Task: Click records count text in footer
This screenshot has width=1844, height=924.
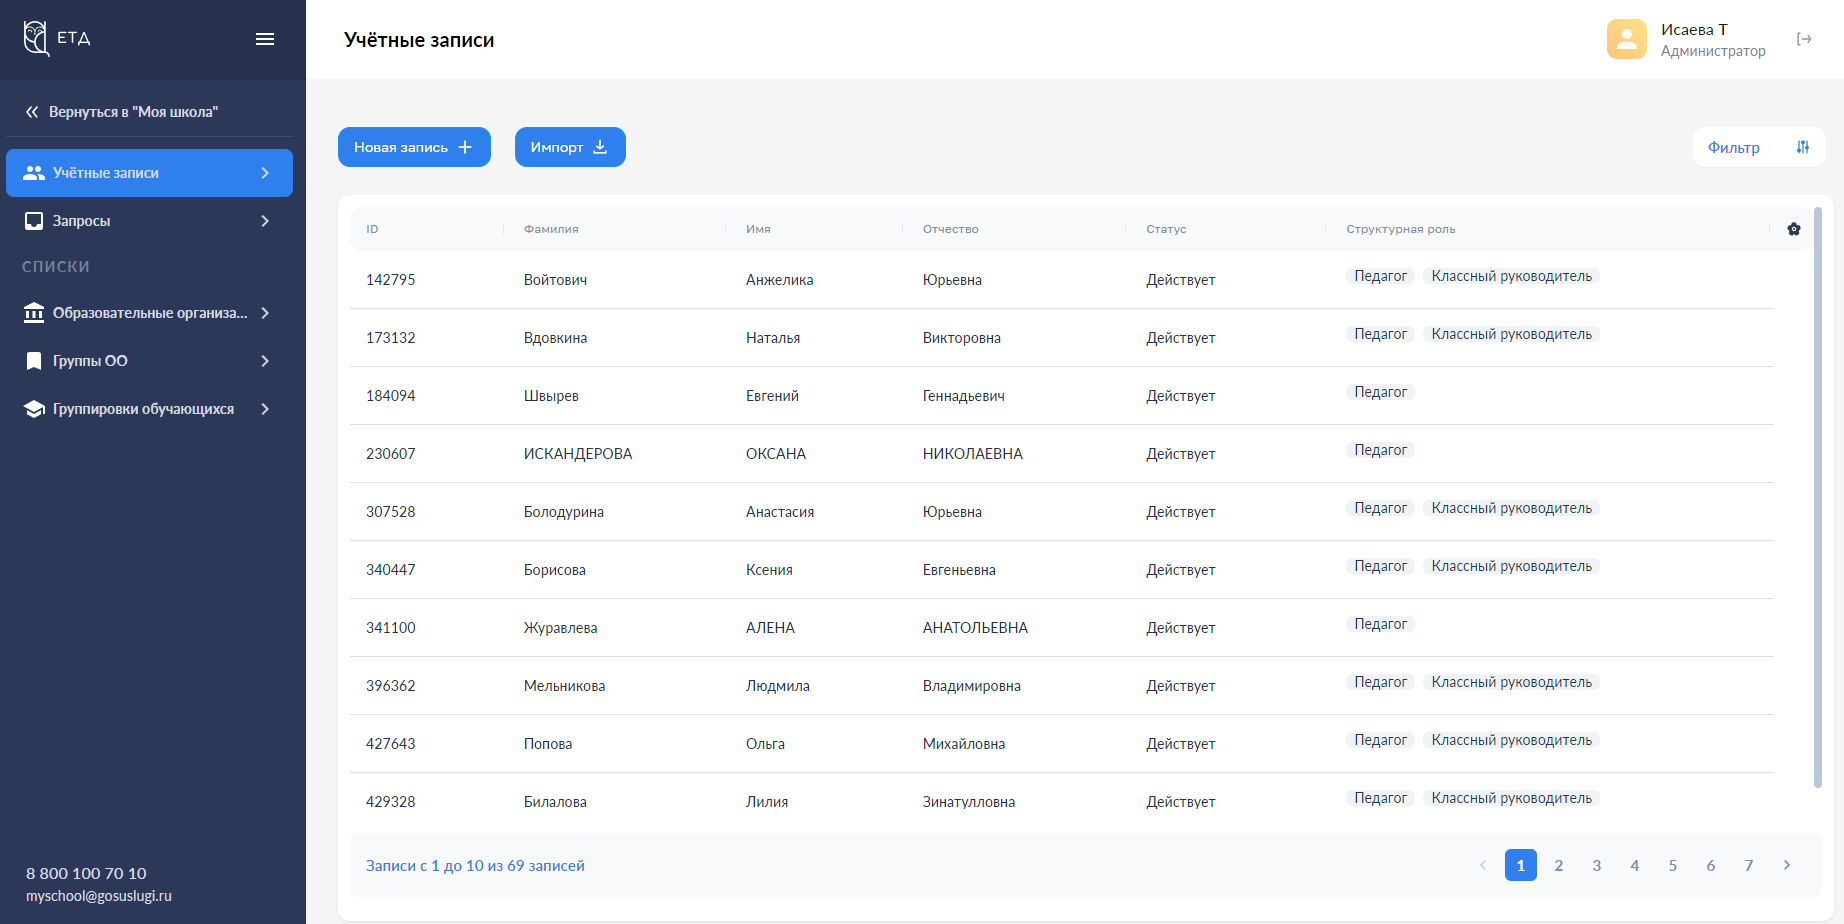Action: click(x=475, y=866)
